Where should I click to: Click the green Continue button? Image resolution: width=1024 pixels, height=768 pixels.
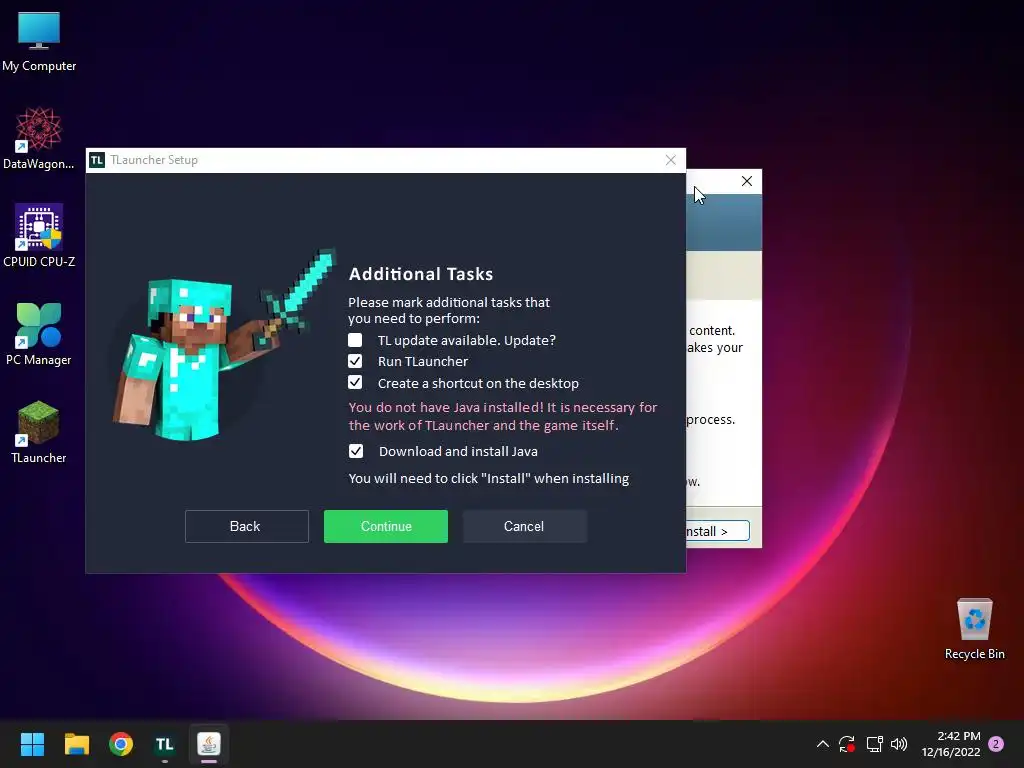(386, 526)
